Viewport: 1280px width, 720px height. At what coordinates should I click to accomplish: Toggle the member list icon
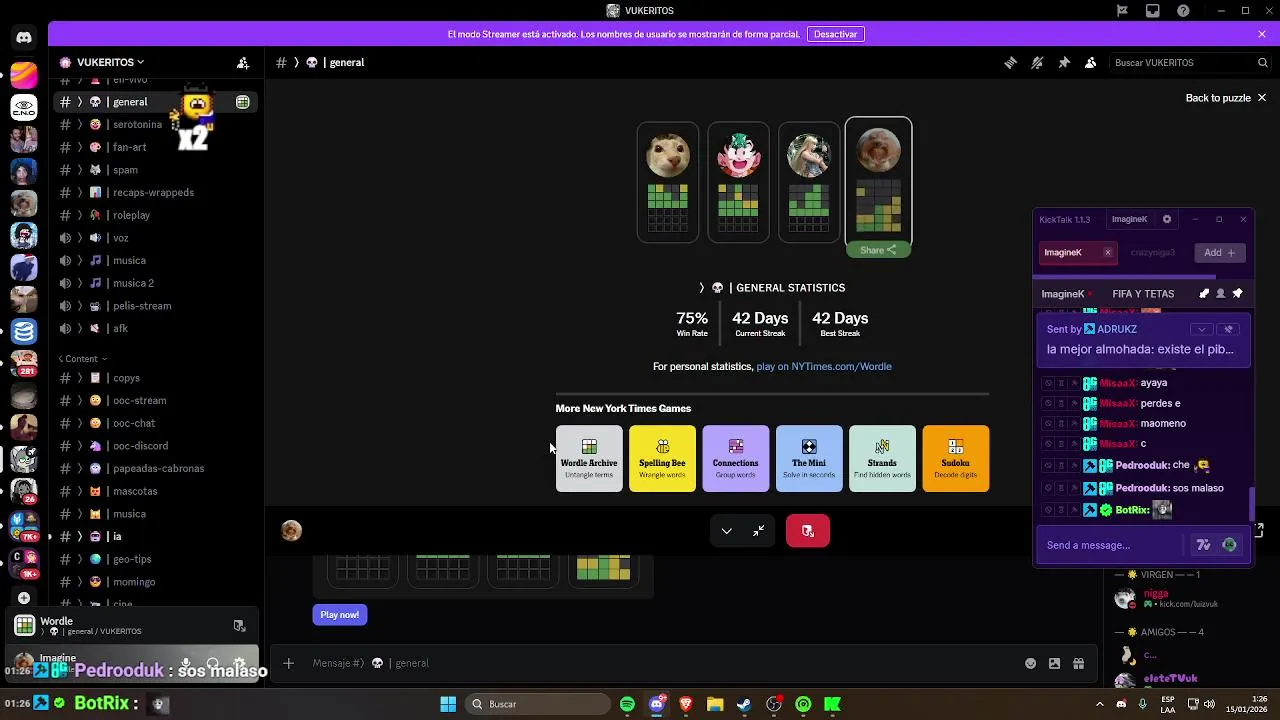pyautogui.click(x=1090, y=62)
